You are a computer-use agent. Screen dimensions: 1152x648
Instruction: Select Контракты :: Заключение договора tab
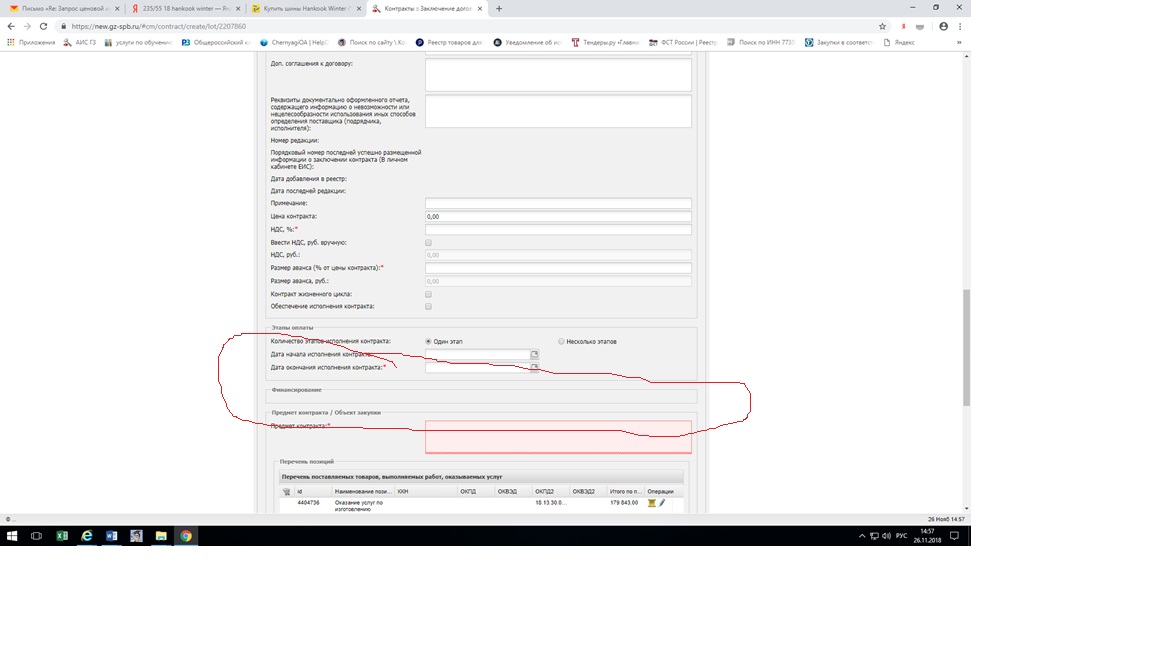(426, 9)
